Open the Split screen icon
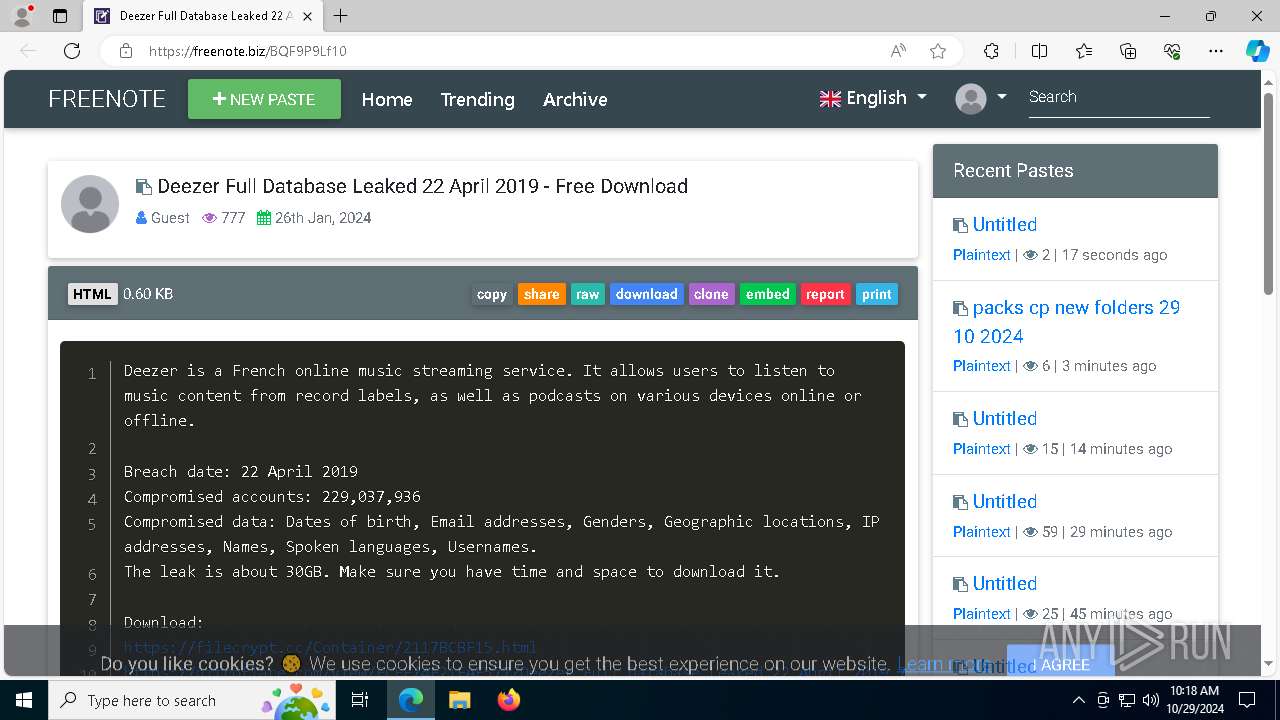1280x720 pixels. (x=1039, y=51)
